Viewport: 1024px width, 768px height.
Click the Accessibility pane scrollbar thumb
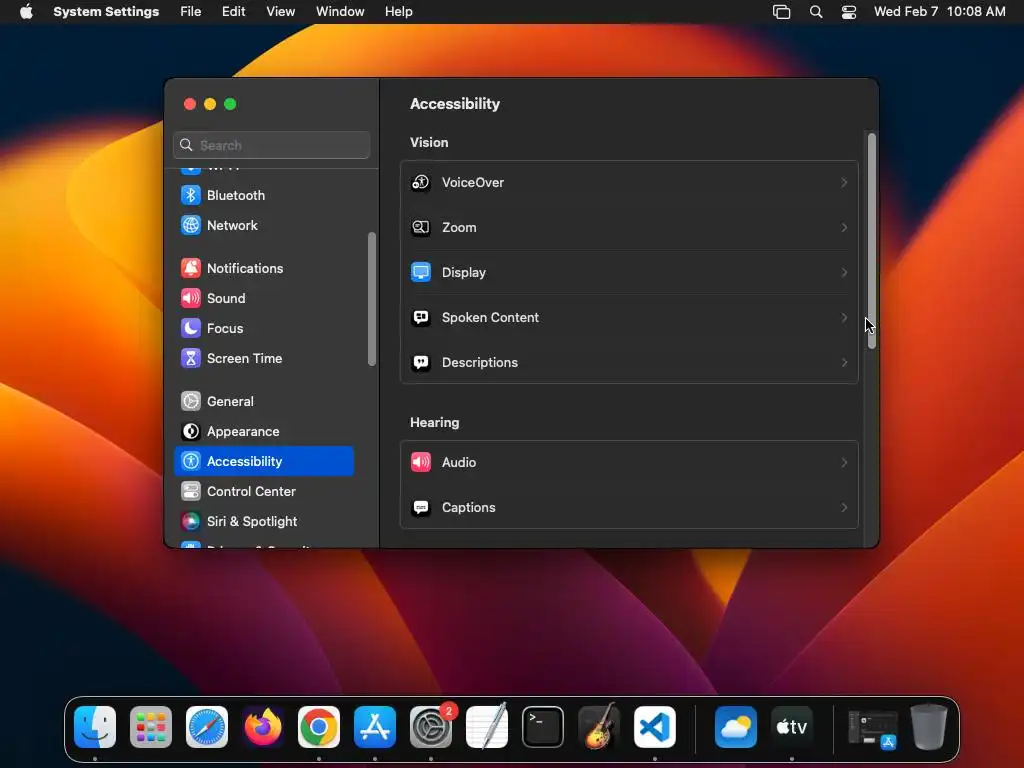[871, 241]
